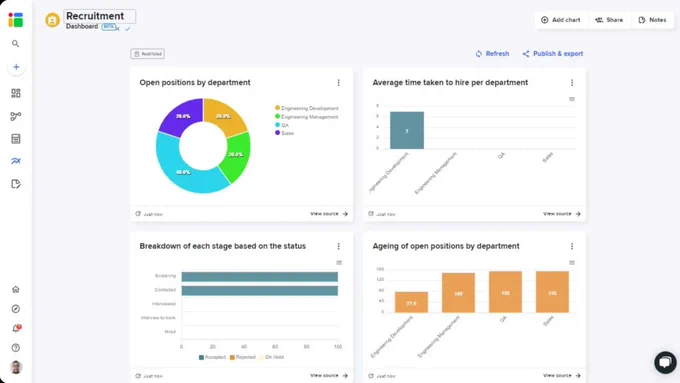Click 'Ageing of open positions by department' title
This screenshot has height=383, width=680.
[x=446, y=246]
